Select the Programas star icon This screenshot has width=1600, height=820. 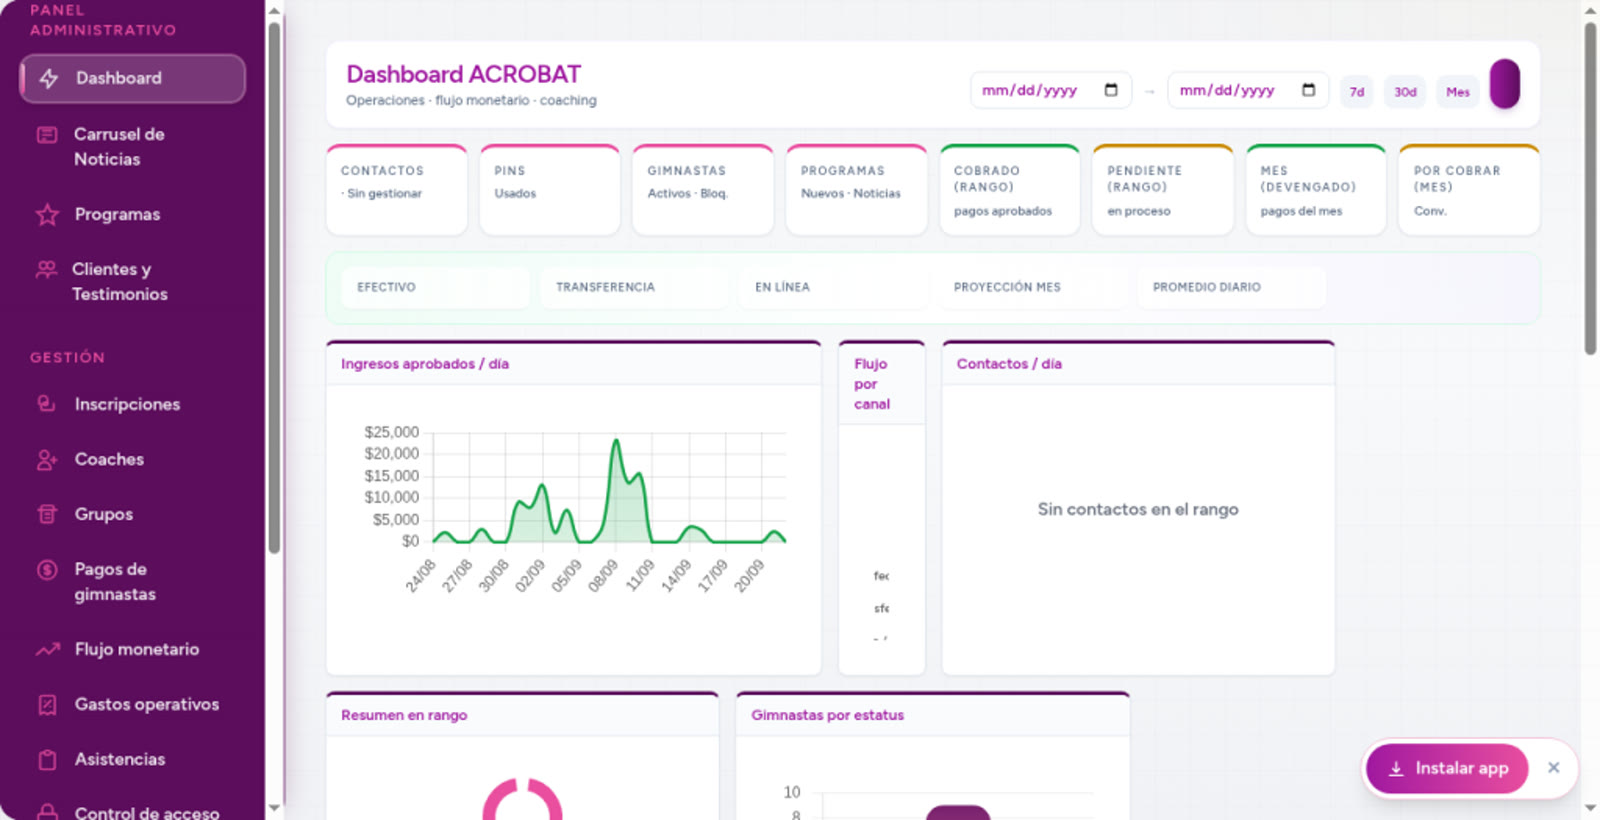[x=47, y=214]
